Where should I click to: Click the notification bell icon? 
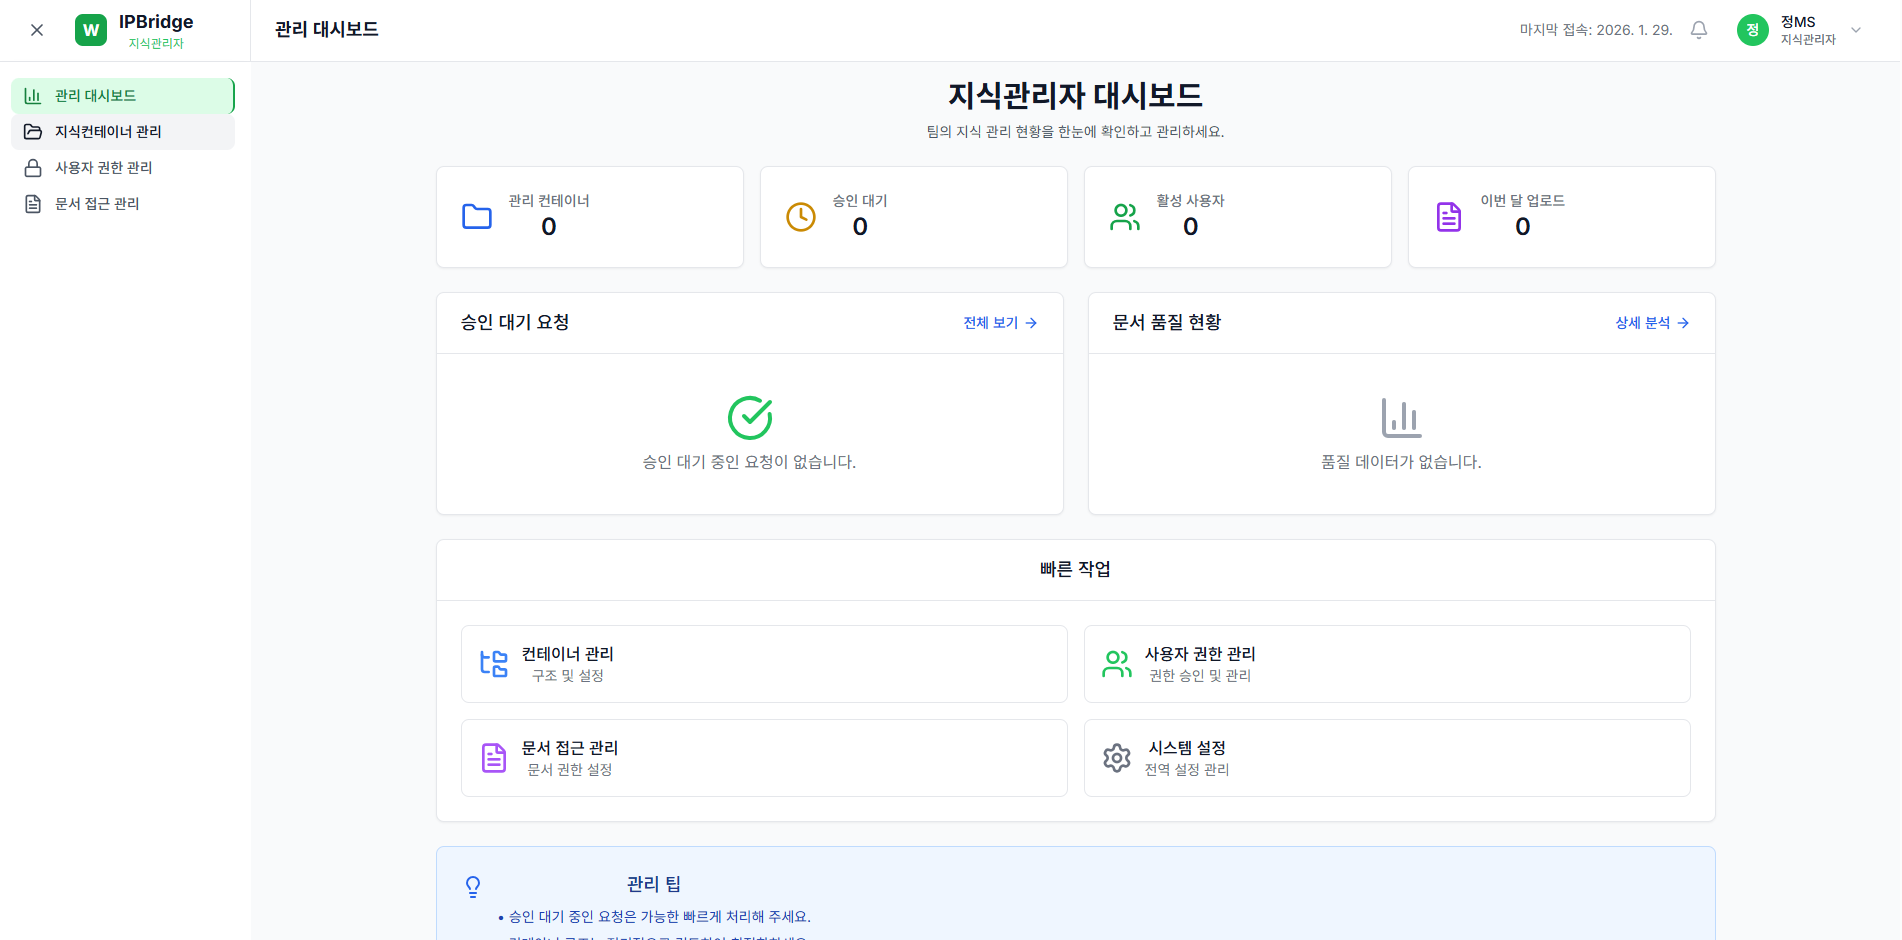(x=1698, y=30)
